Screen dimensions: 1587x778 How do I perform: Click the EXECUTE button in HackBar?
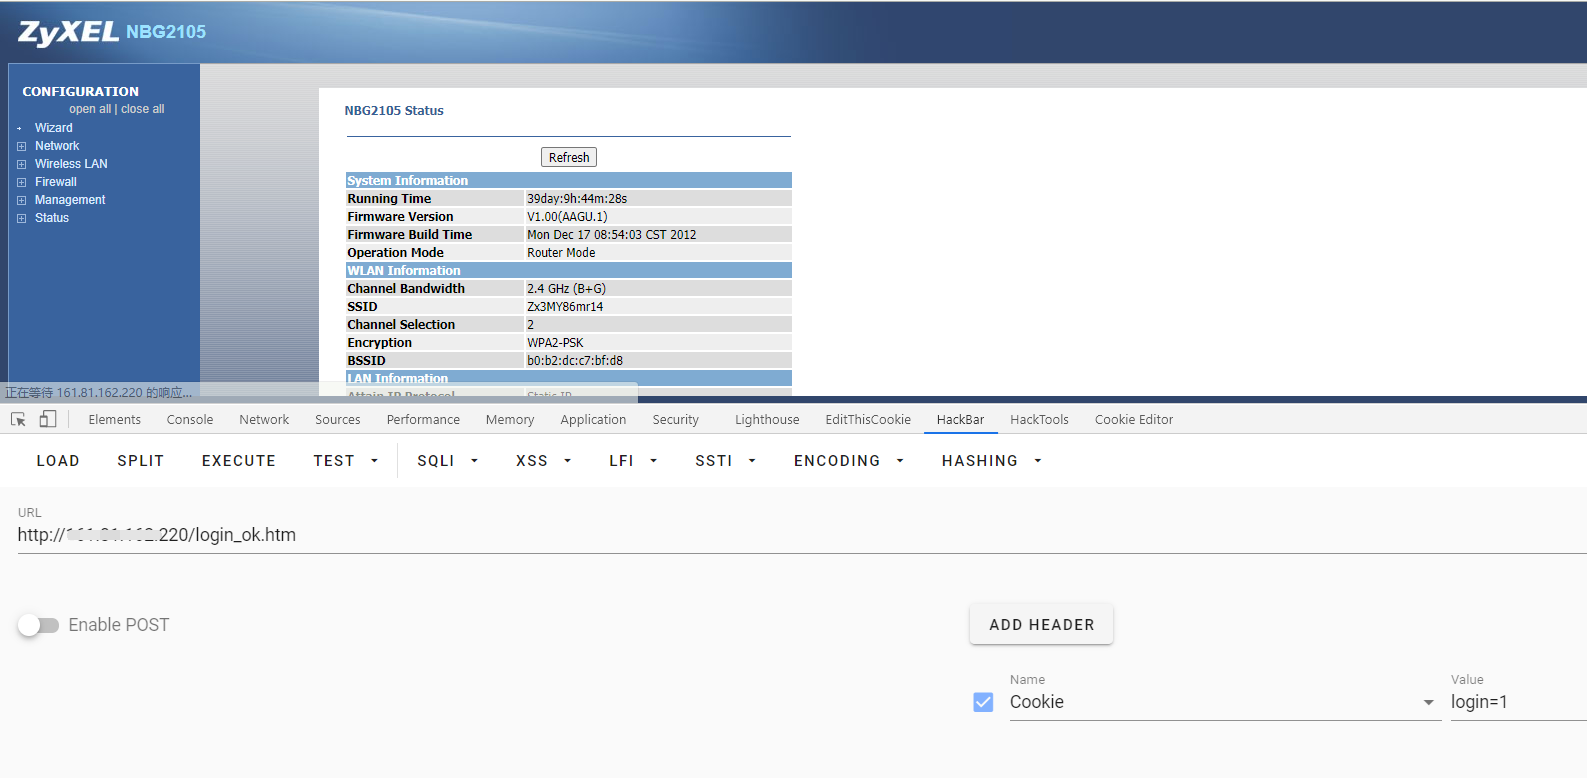pos(239,461)
